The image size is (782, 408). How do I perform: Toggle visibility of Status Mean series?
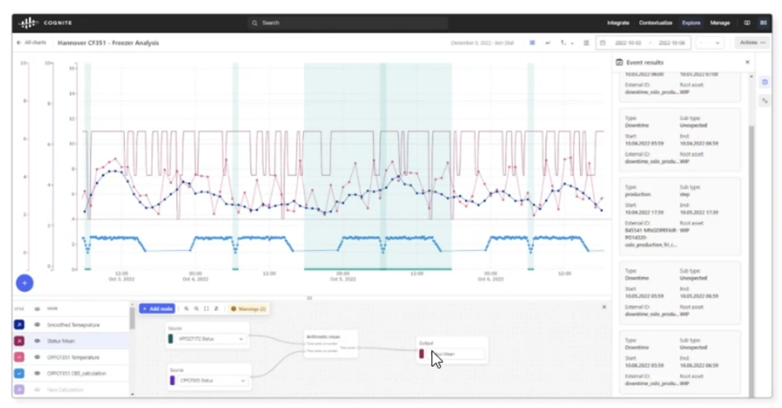click(38, 341)
